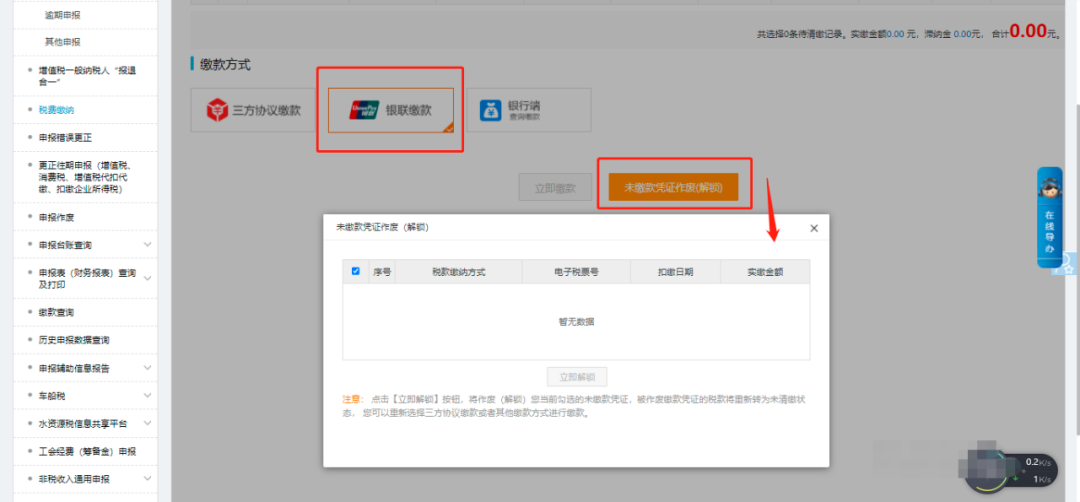Click the 暂无数据 empty table text

click(x=577, y=322)
